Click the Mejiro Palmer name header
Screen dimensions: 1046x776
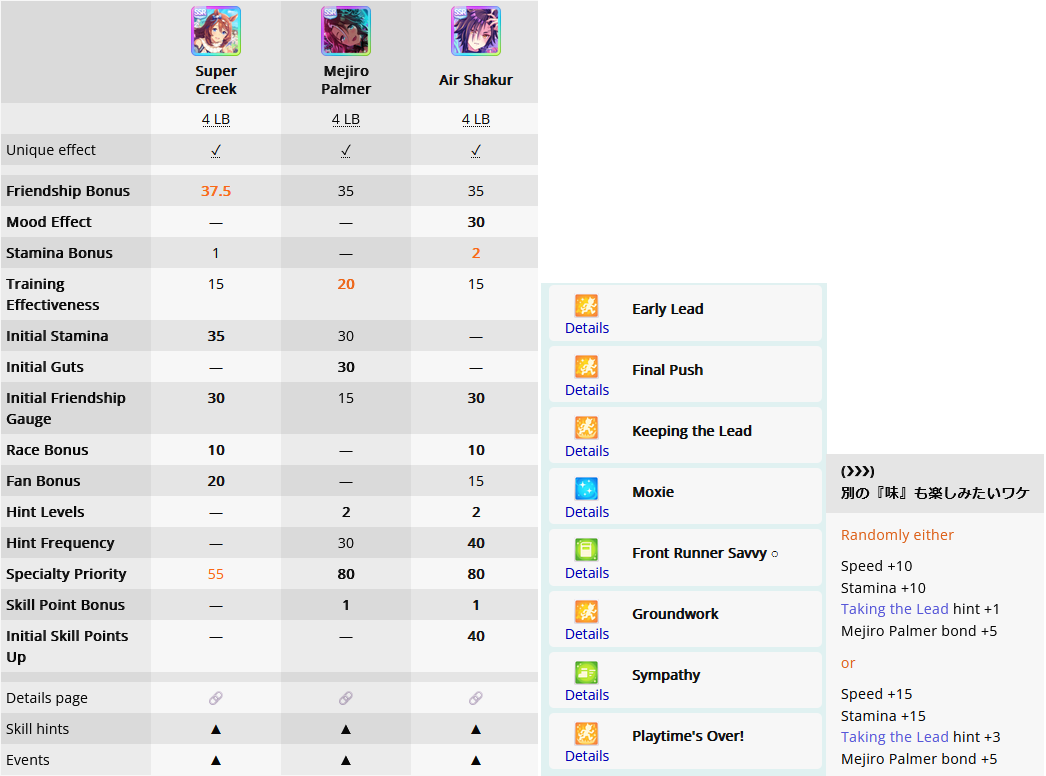pyautogui.click(x=346, y=79)
